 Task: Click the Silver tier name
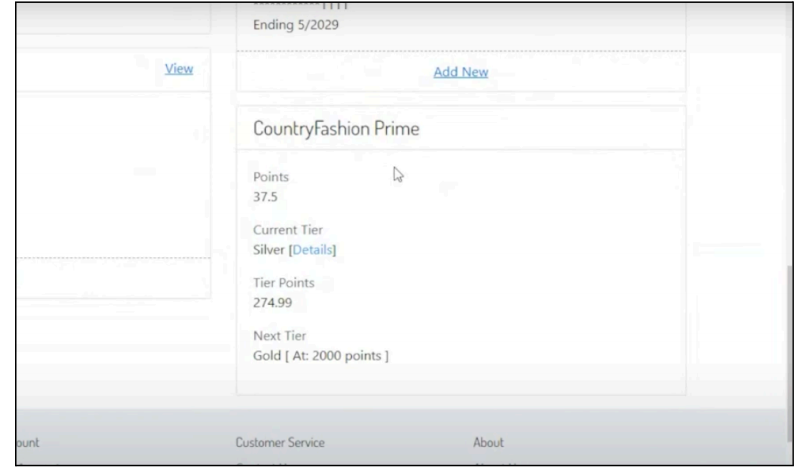pyautogui.click(x=269, y=249)
